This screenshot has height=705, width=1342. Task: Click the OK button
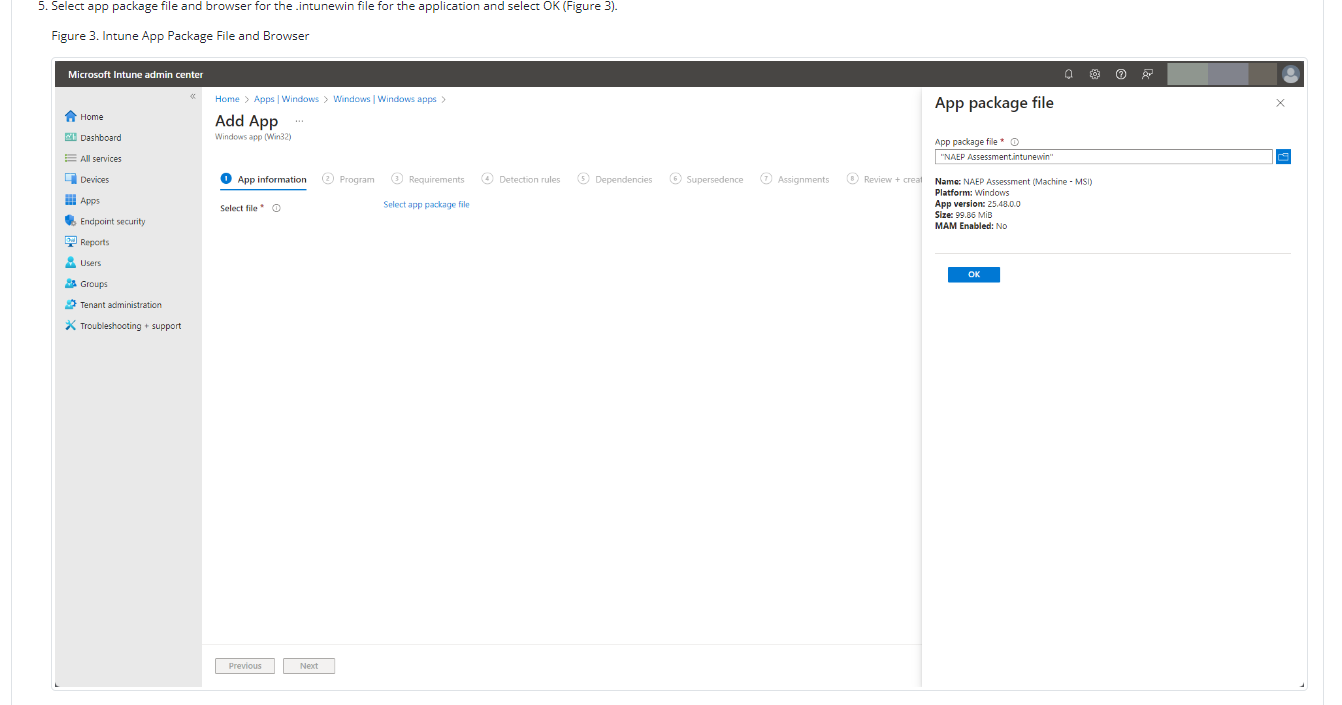click(x=974, y=275)
